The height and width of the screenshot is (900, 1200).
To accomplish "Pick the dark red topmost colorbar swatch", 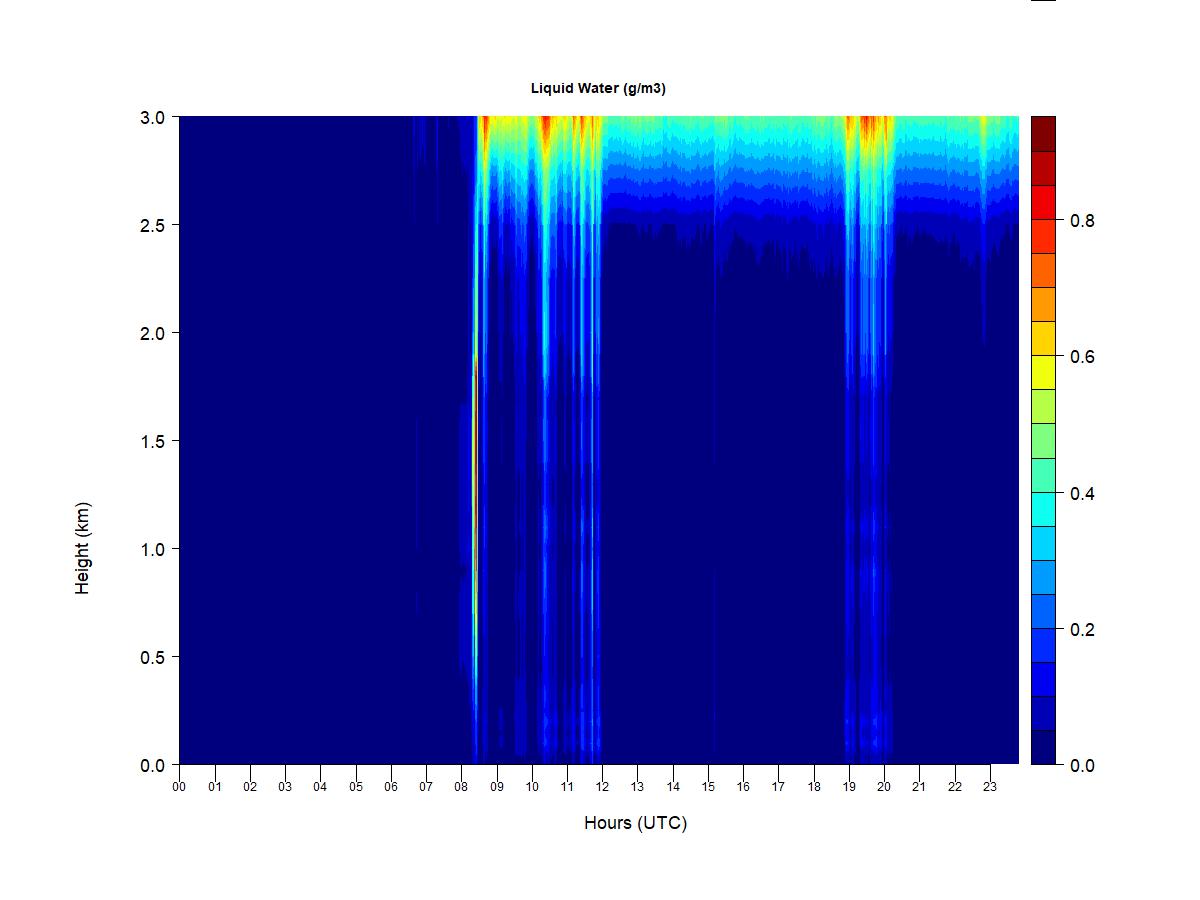I will pyautogui.click(x=1043, y=134).
